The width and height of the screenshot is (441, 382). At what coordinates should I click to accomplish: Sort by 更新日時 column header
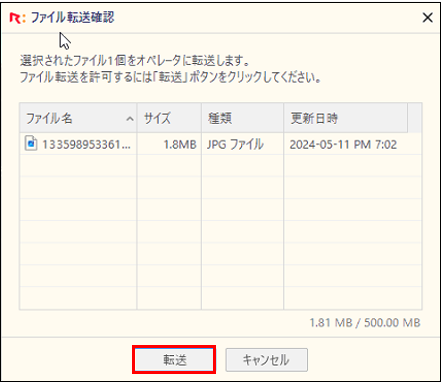pyautogui.click(x=346, y=118)
